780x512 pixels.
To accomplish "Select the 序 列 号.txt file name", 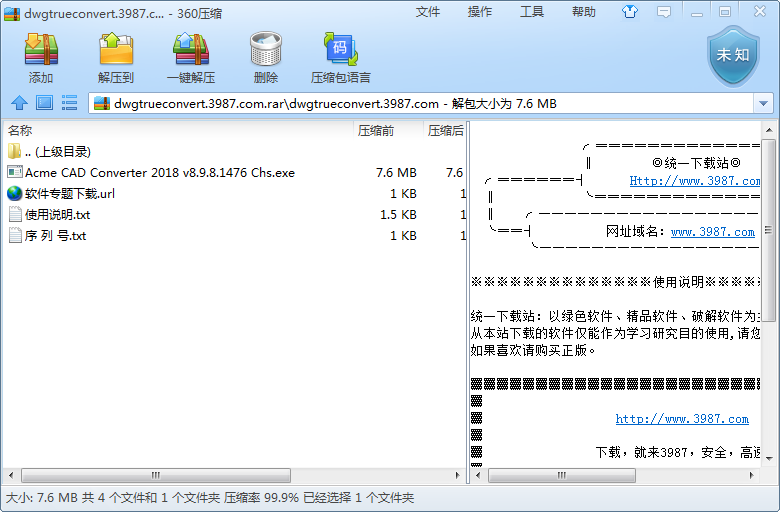I will point(55,235).
